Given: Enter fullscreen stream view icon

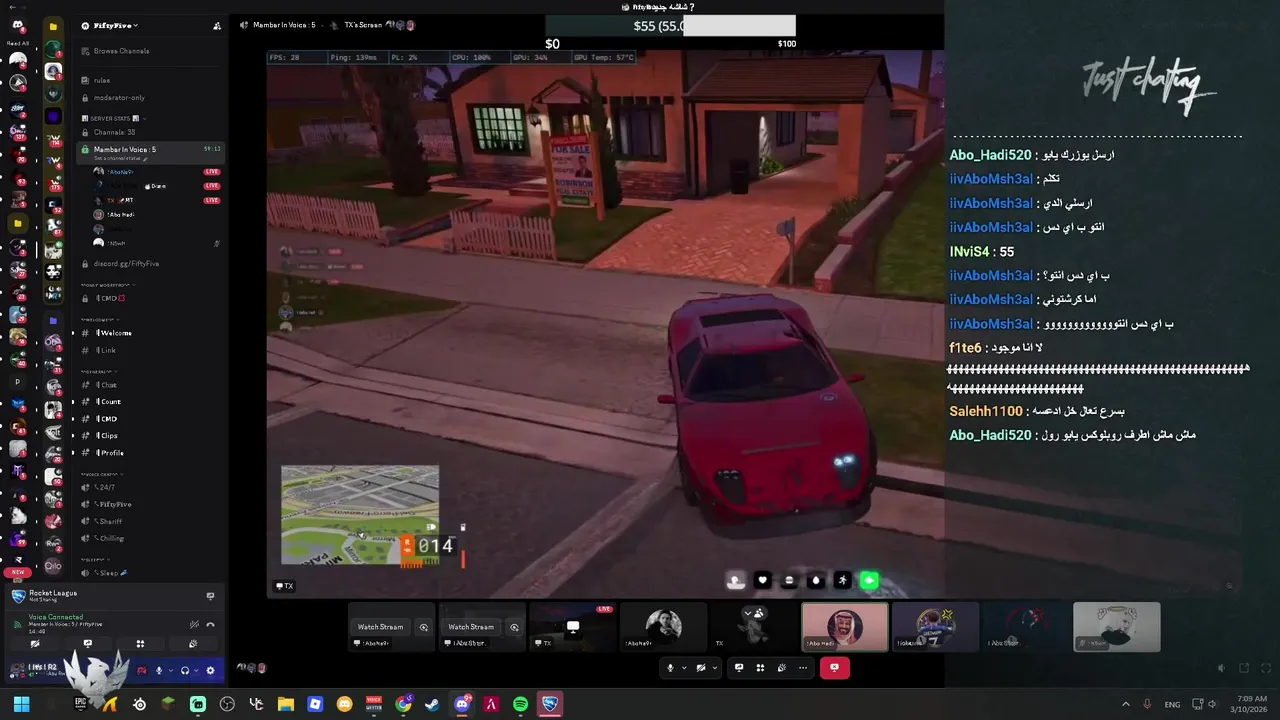Looking at the screenshot, I should [x=1266, y=668].
